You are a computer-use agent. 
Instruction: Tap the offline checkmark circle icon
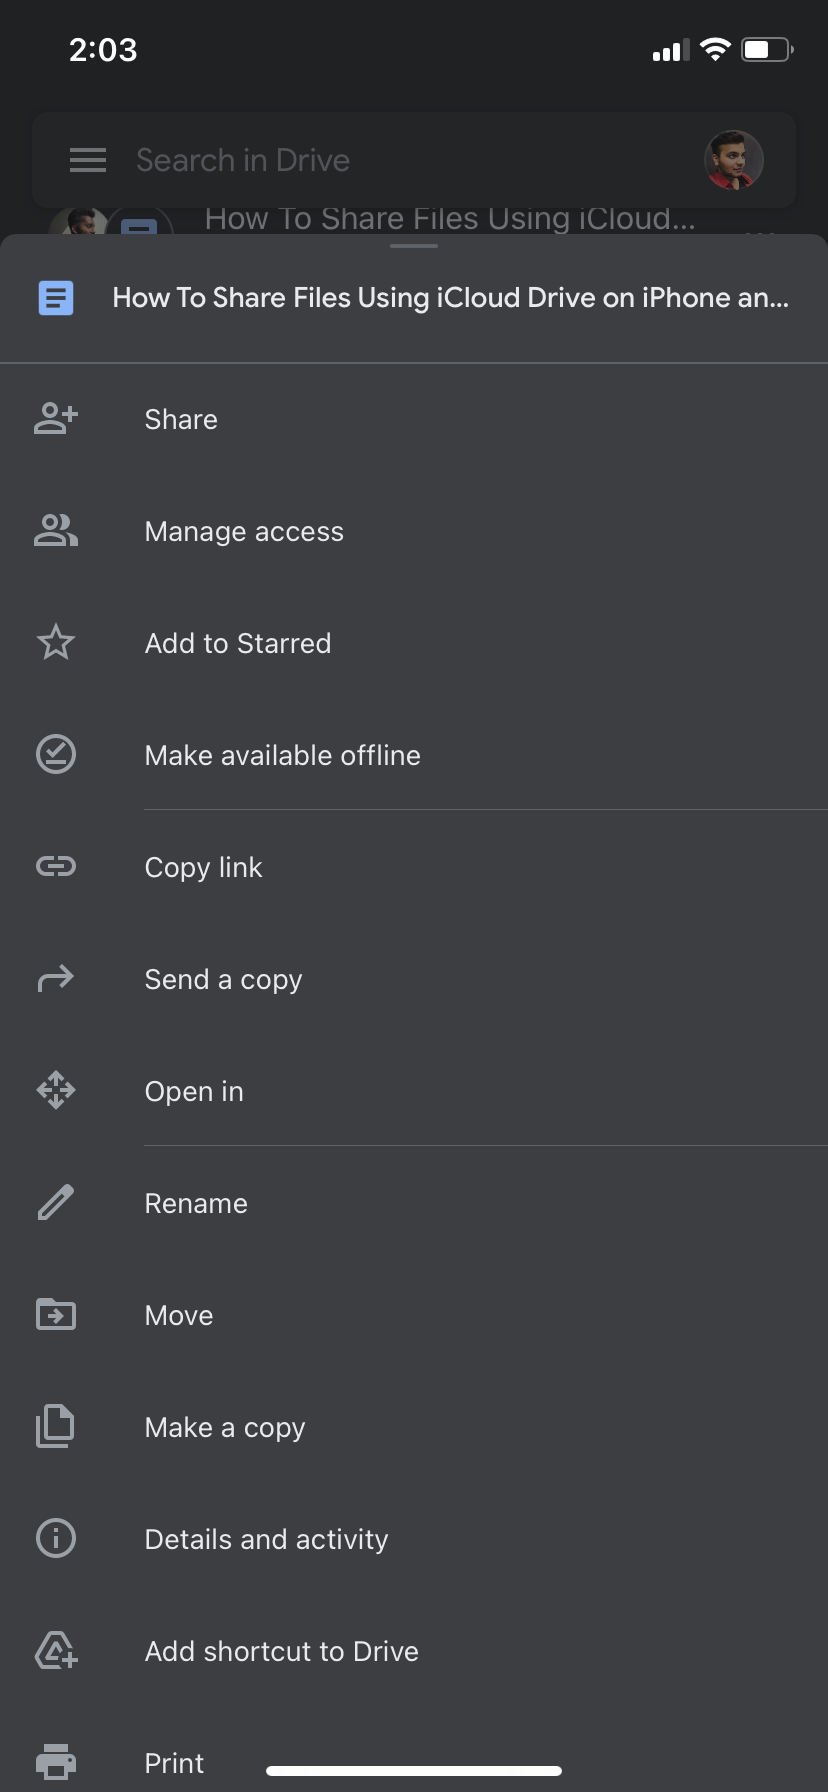tap(56, 754)
